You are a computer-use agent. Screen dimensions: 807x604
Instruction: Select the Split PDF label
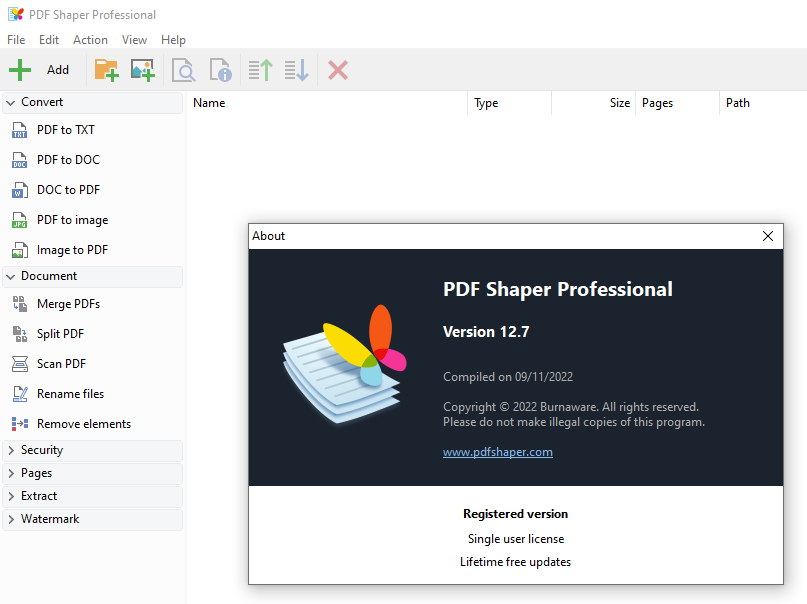point(60,334)
